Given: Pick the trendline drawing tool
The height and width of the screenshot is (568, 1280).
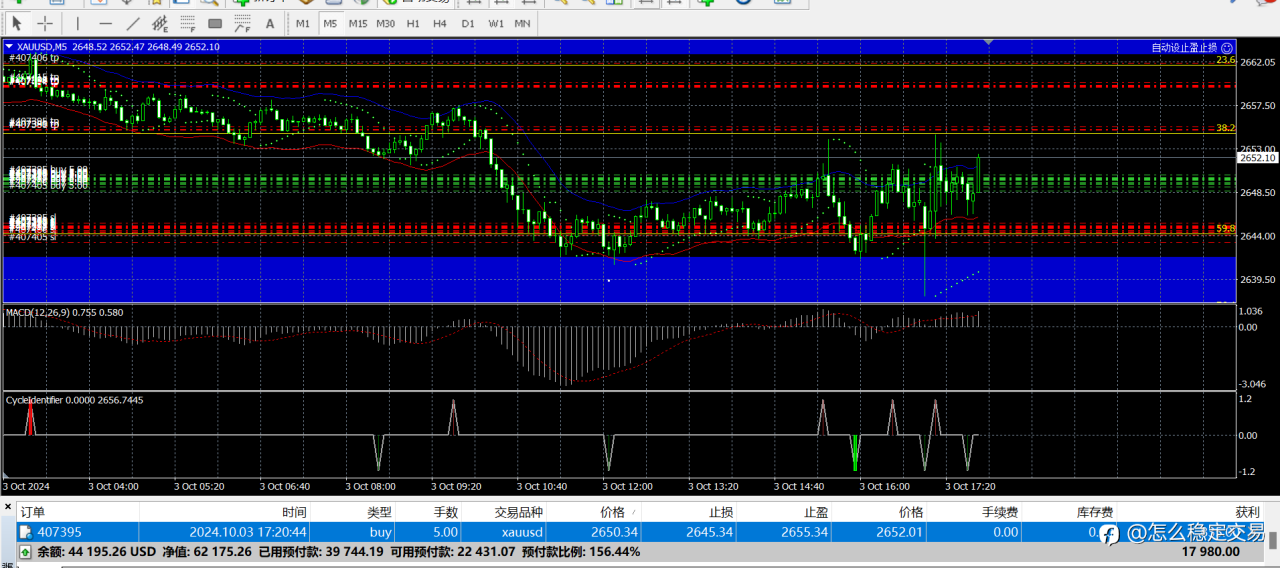Looking at the screenshot, I should tap(133, 23).
